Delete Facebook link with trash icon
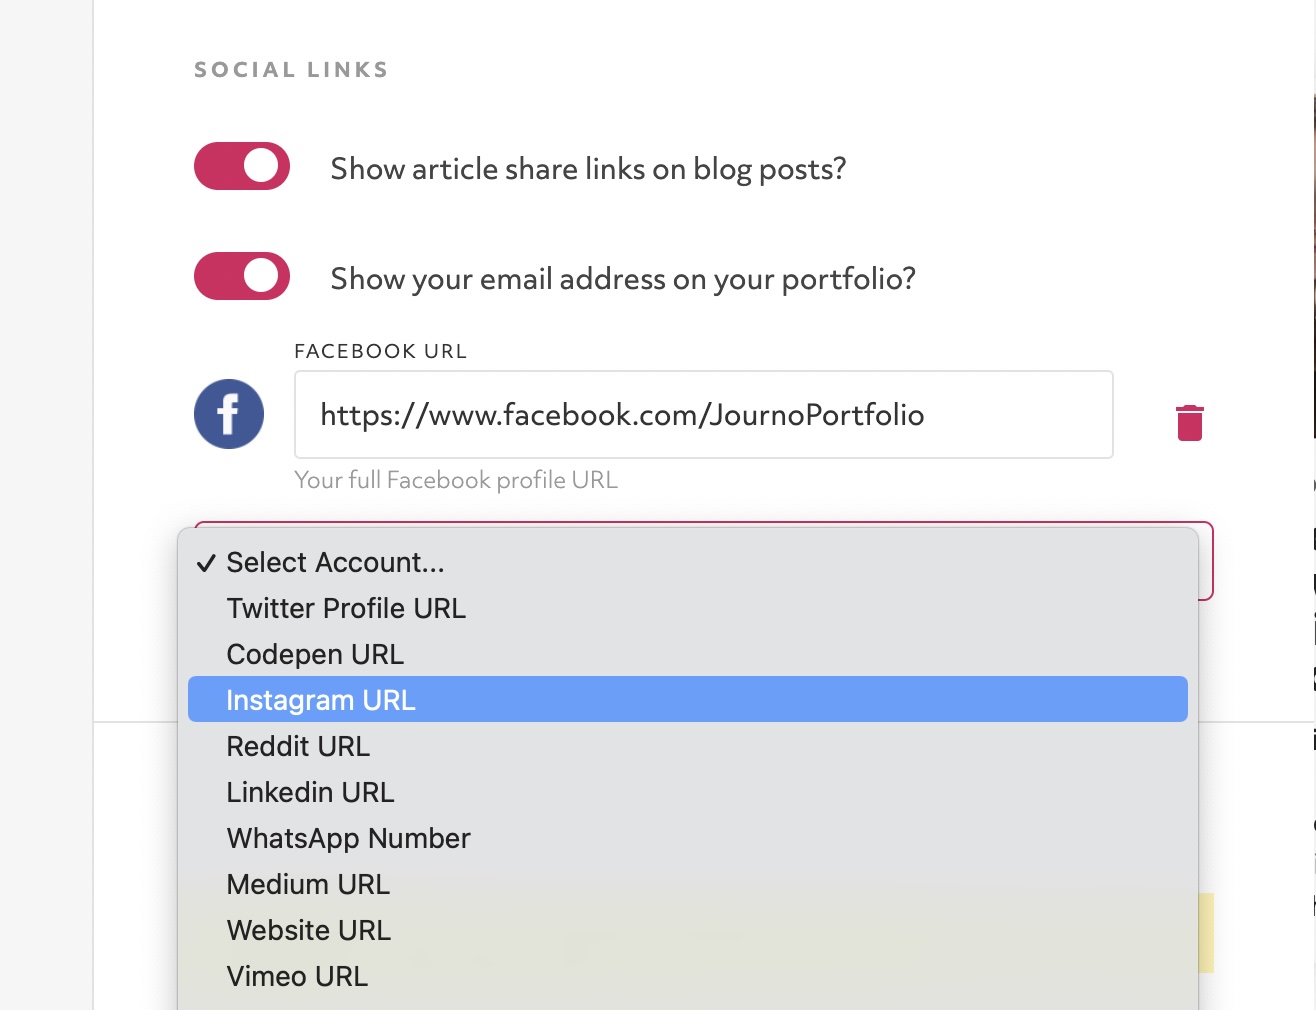The image size is (1316, 1010). pyautogui.click(x=1190, y=422)
